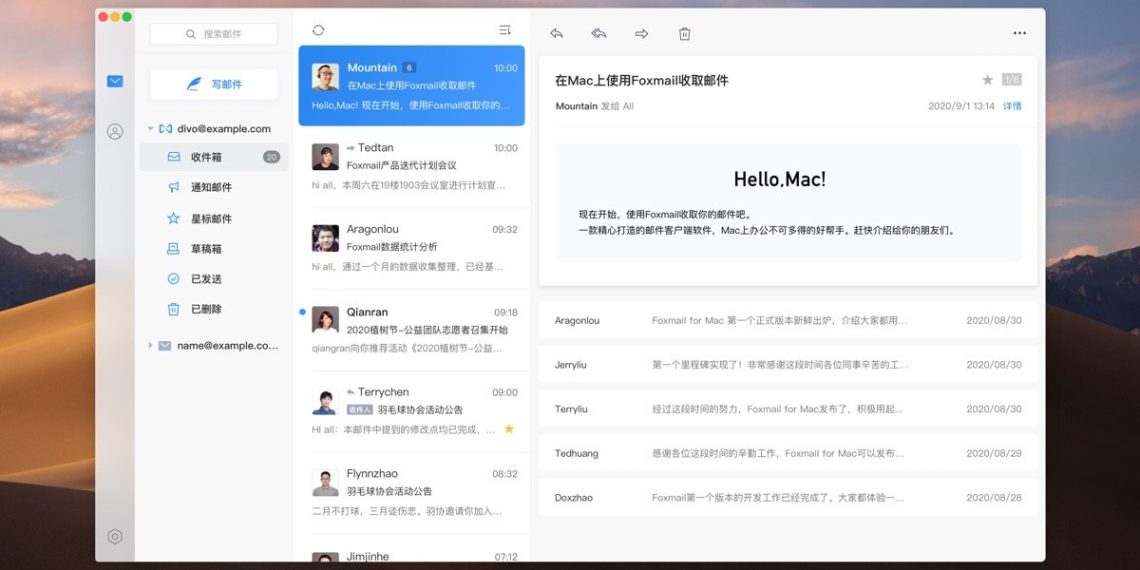This screenshot has height=570, width=1140.
Task: Click the refresh mail icon
Action: (x=318, y=31)
